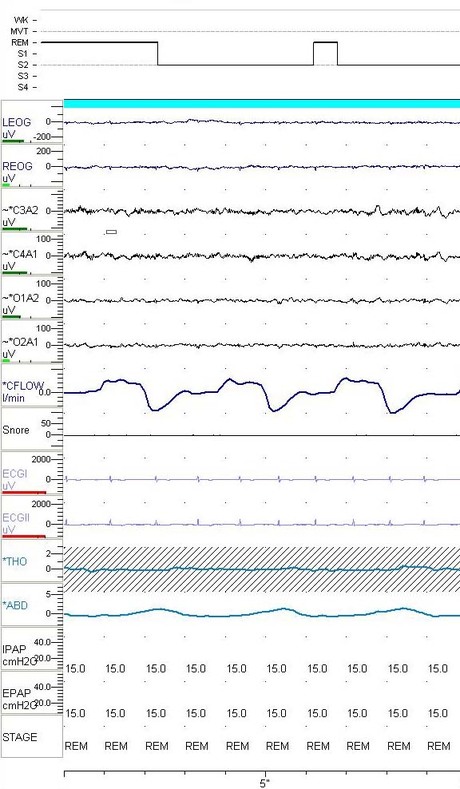Click the ECGI channel label
This screenshot has height=789, width=460.
tap(15, 474)
